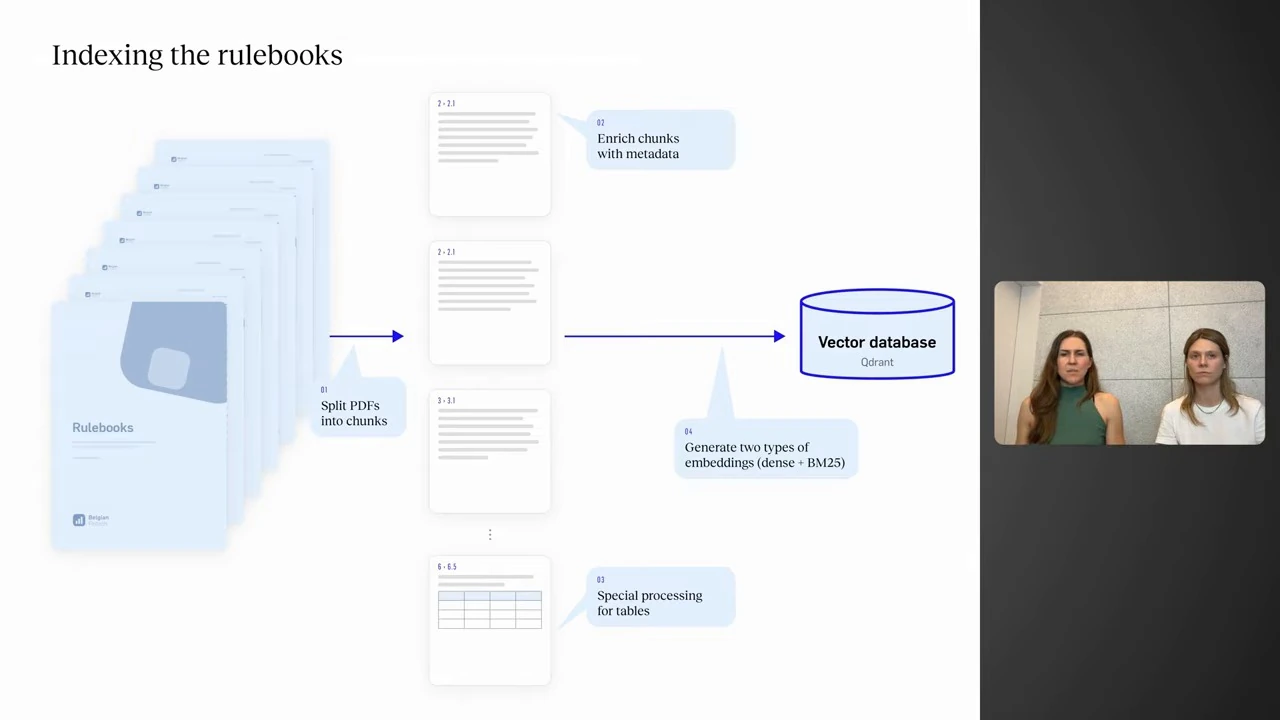Click the Vector database cylinder icon
The width and height of the screenshot is (1280, 720).
(x=877, y=334)
